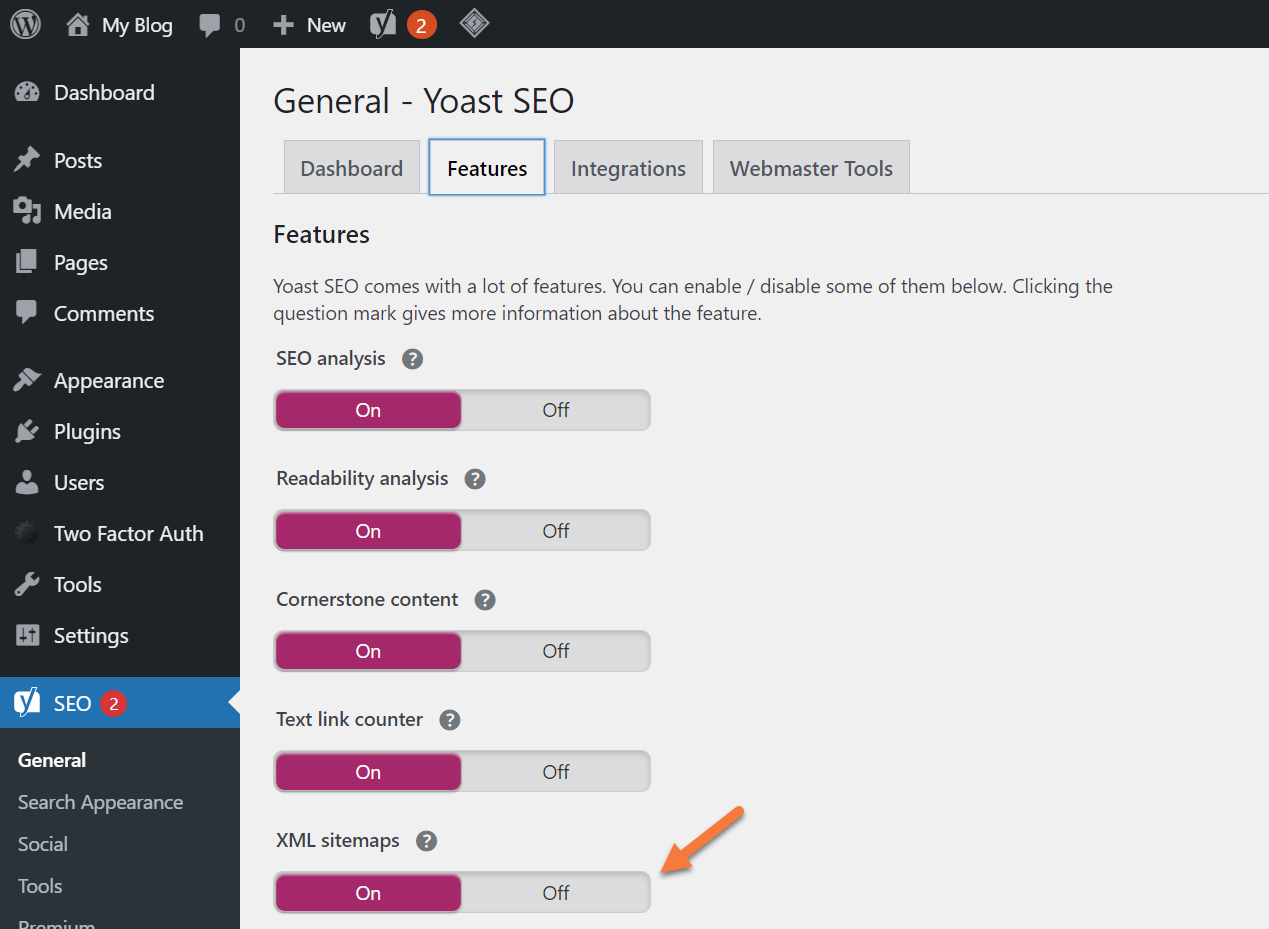Open the New content menu in admin bar
1269x929 pixels.
310,25
